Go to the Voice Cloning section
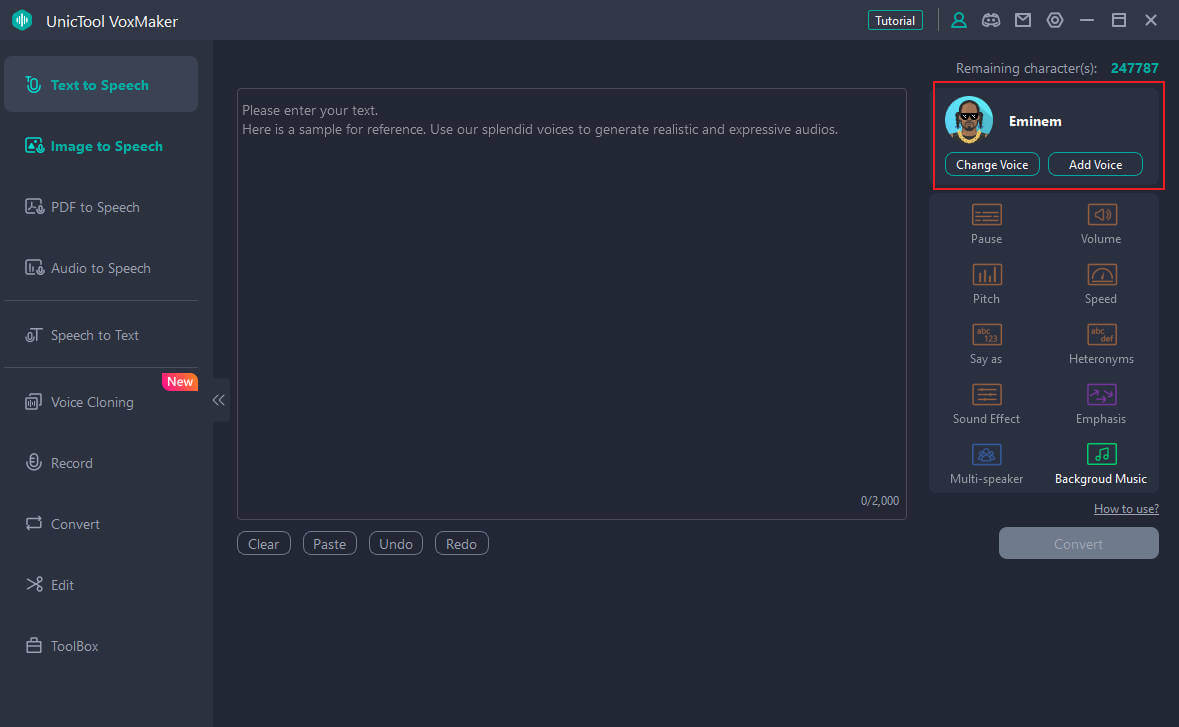 click(x=92, y=402)
